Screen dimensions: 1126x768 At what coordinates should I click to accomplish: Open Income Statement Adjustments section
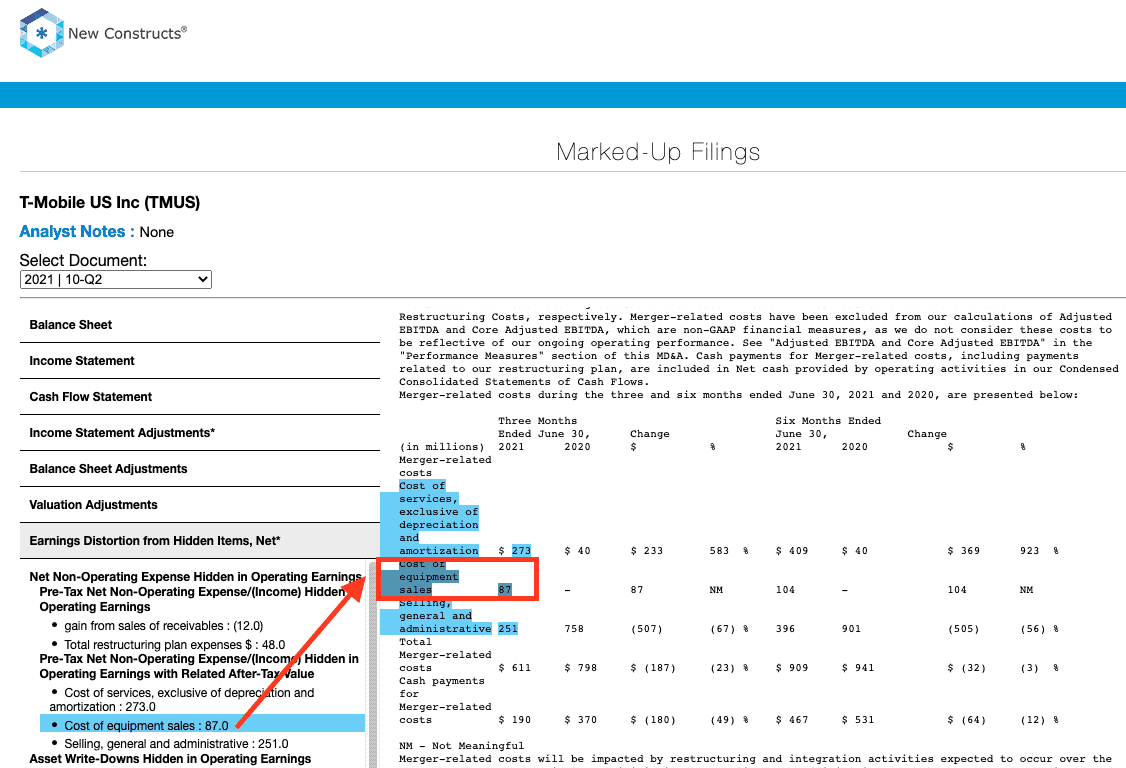[200, 432]
